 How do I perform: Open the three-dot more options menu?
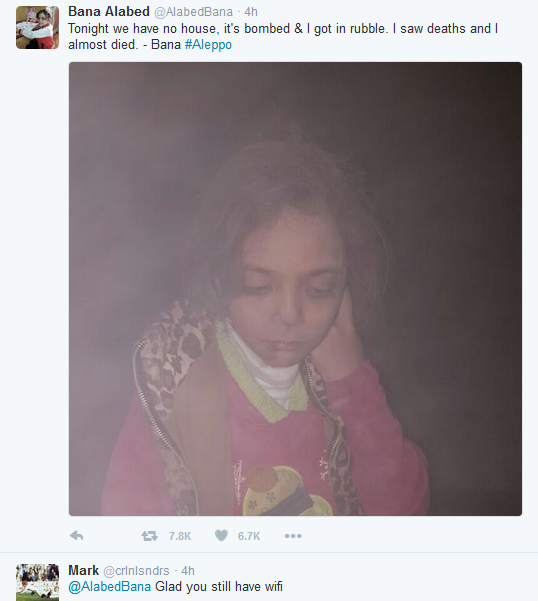tap(293, 536)
